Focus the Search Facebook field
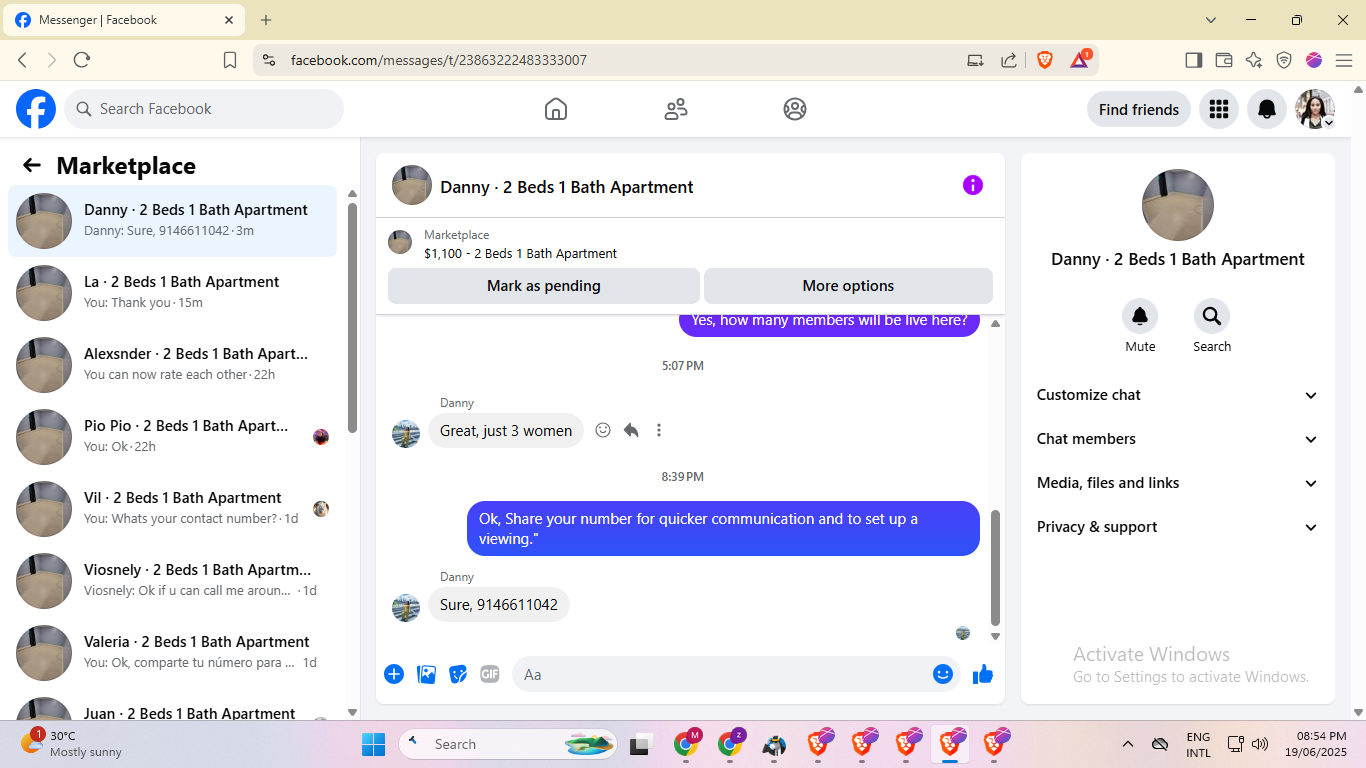1366x768 pixels. tap(204, 109)
